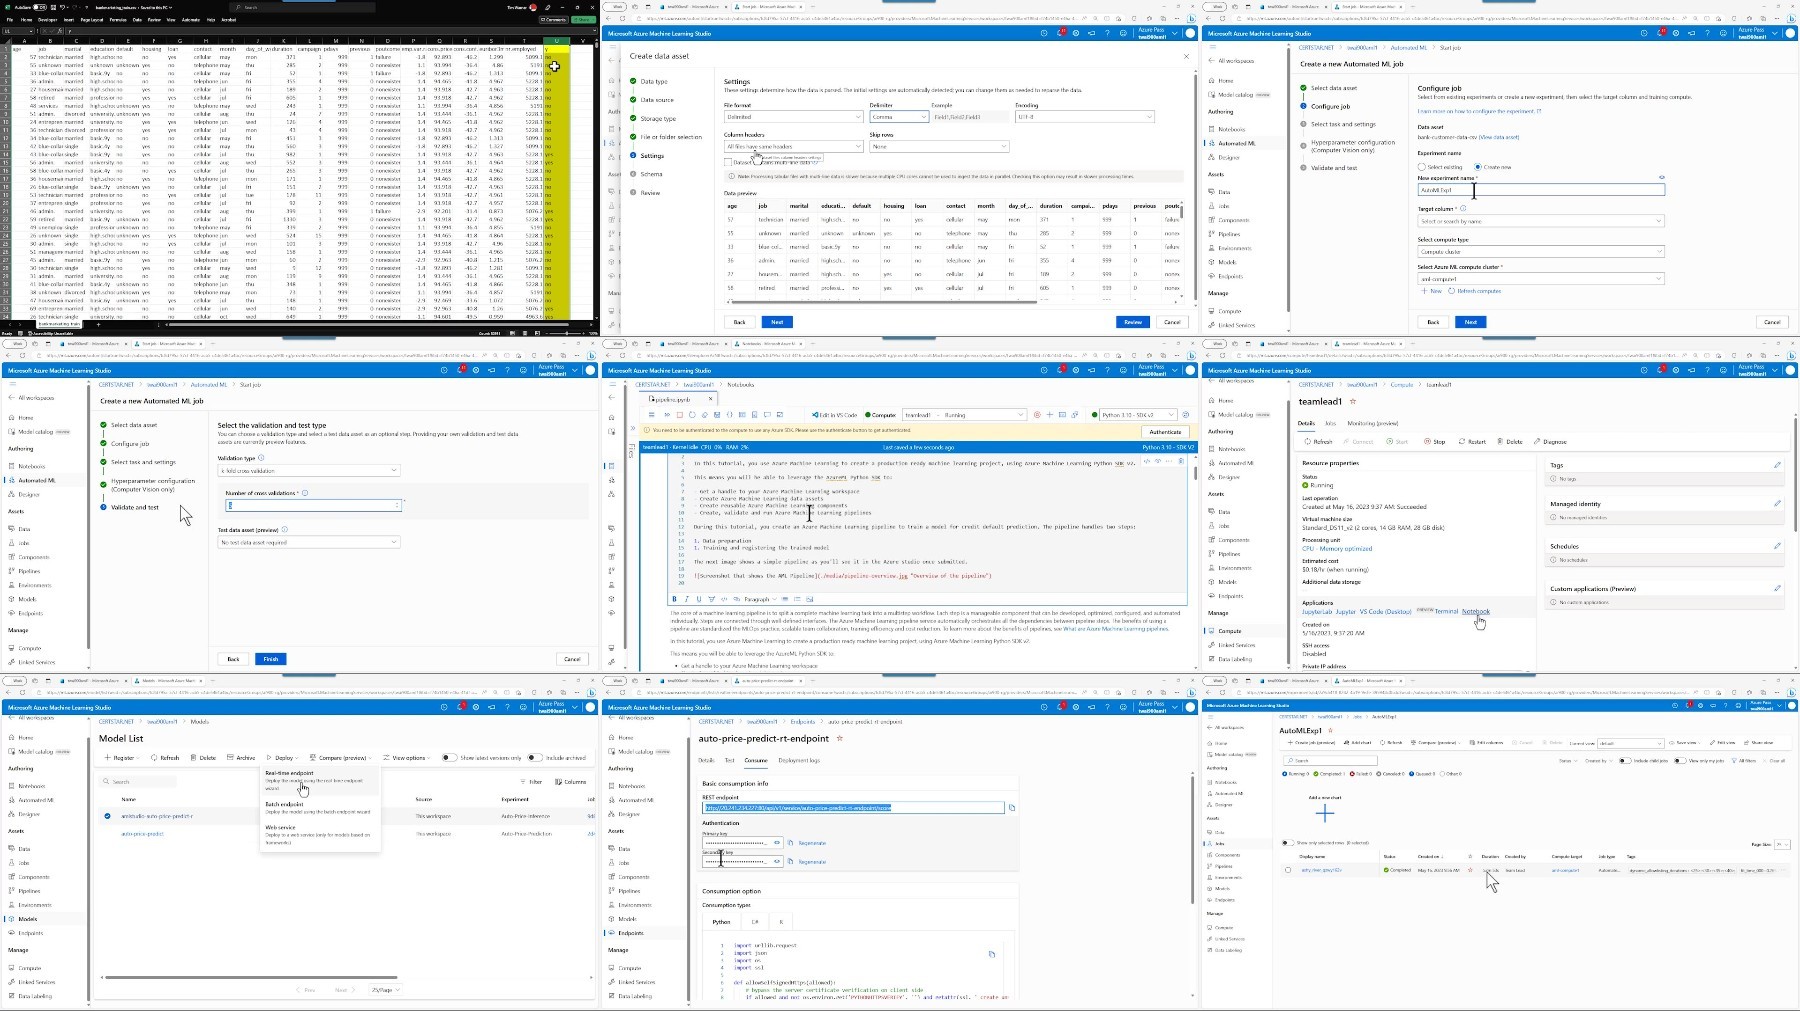The image size is (1800, 1011).
Task: Click the edit pencil icon next to Schedules
Action: [1777, 546]
